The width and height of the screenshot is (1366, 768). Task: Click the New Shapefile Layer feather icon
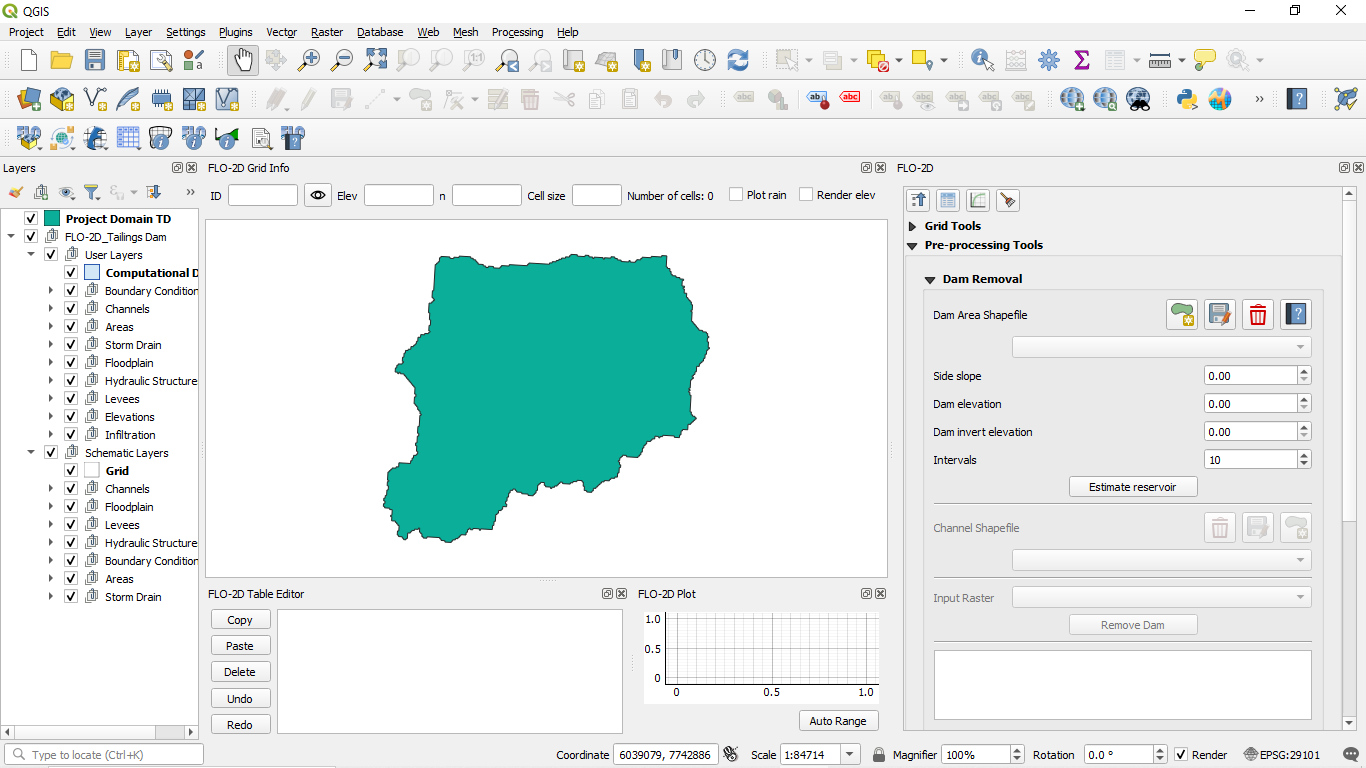[128, 99]
